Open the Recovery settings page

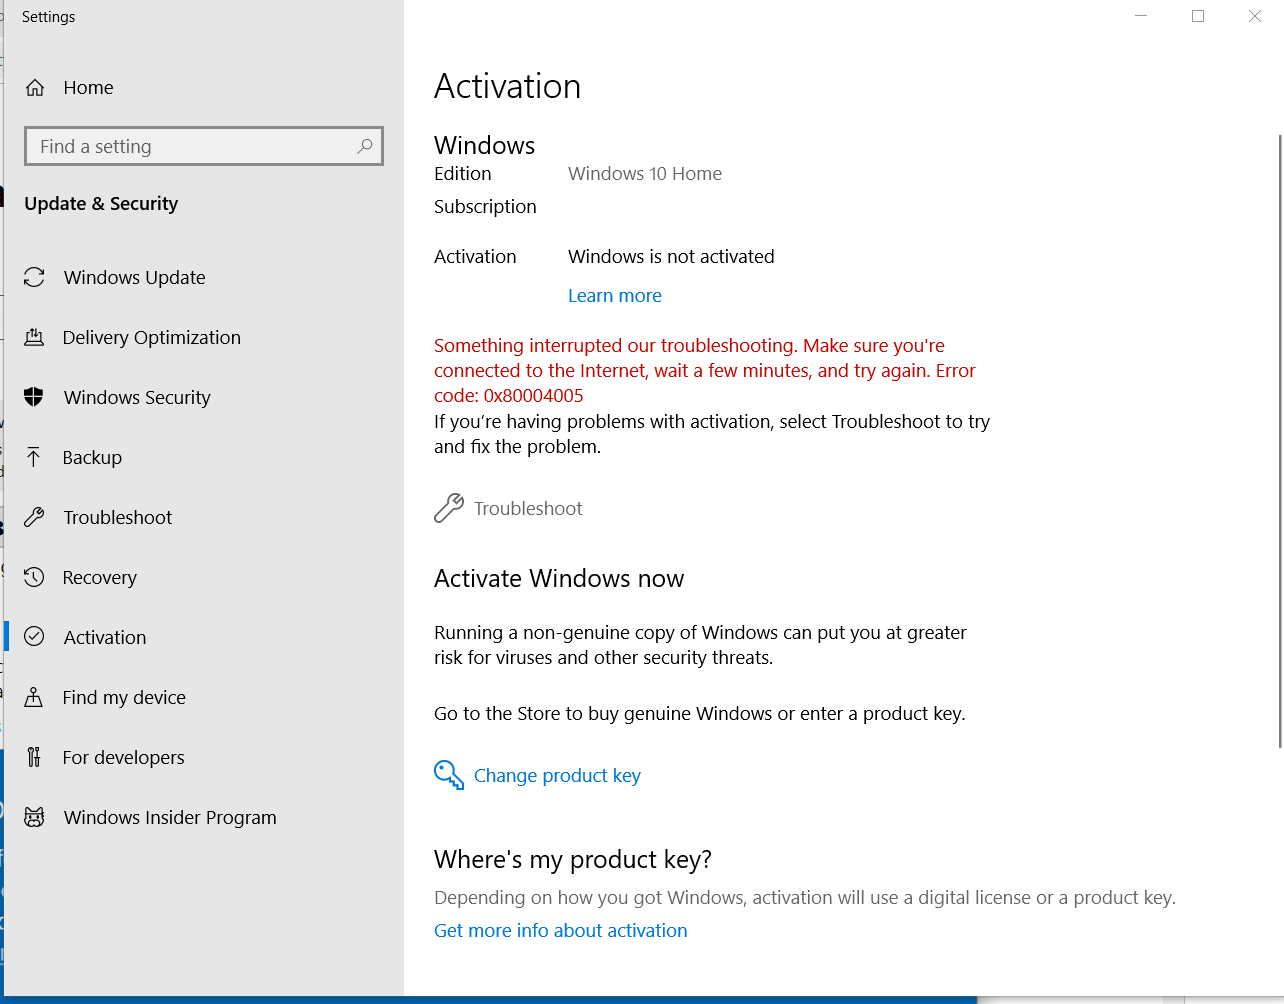[x=99, y=577]
